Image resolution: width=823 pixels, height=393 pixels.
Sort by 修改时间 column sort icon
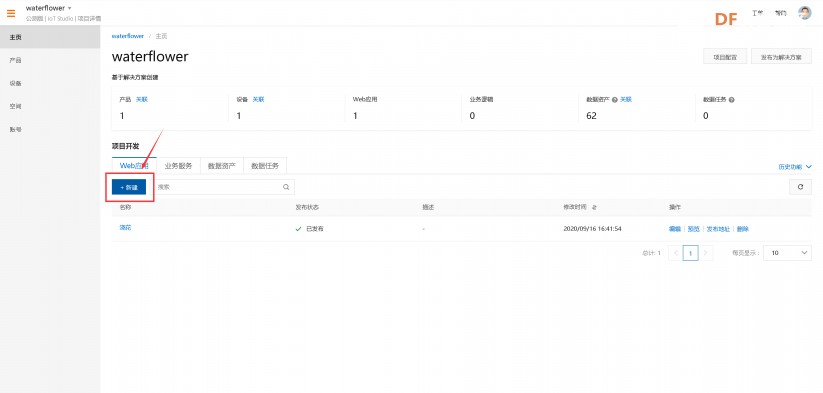[594, 207]
